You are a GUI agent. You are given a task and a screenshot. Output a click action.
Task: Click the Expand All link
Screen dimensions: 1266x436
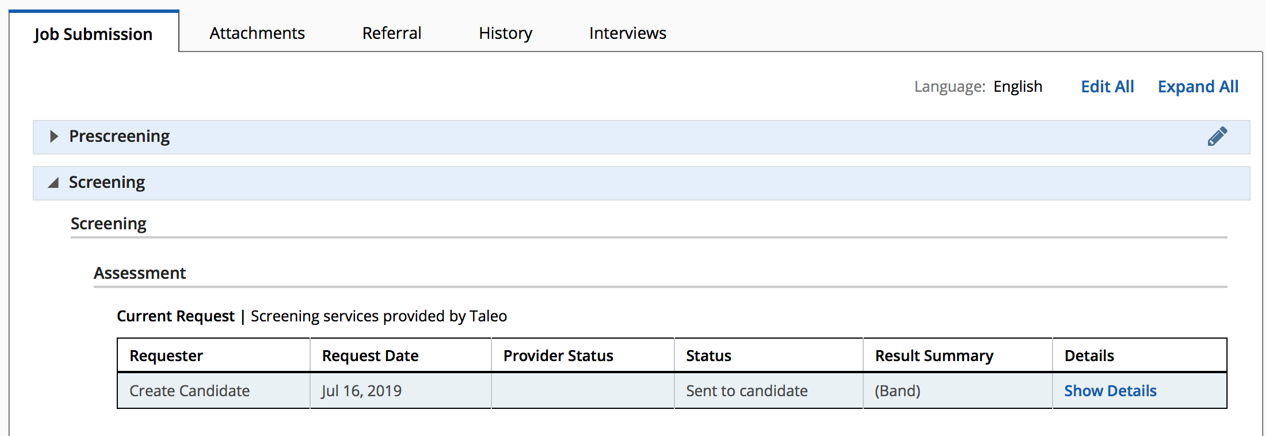[1198, 87]
